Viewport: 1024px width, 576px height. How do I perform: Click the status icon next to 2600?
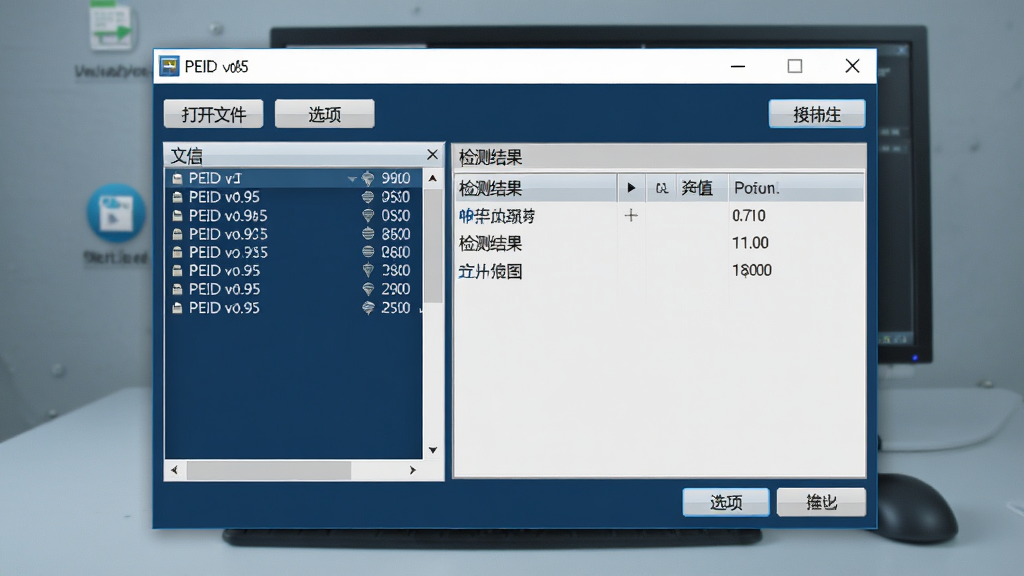tap(368, 252)
